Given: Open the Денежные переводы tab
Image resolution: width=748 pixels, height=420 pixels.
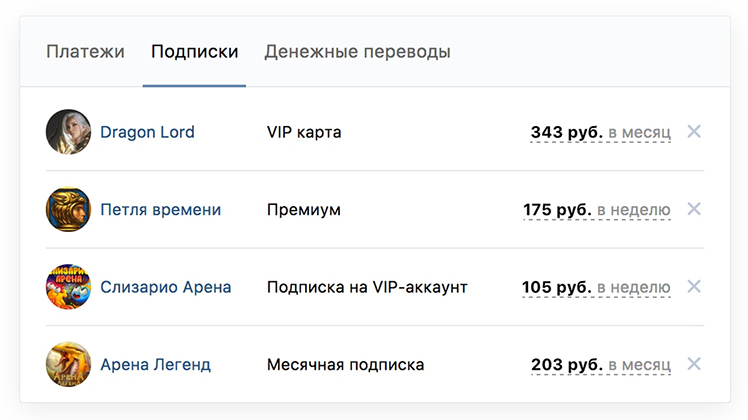Looking at the screenshot, I should tap(357, 52).
